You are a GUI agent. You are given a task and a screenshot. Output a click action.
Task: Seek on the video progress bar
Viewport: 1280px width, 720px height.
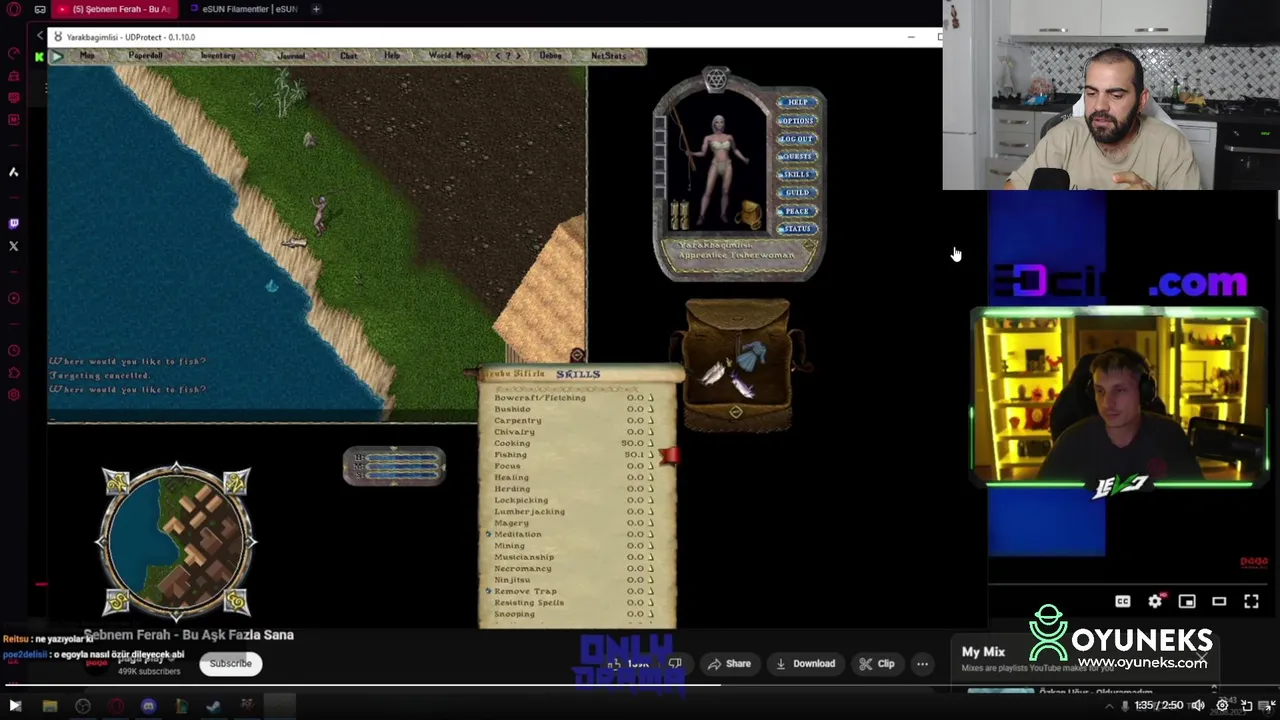tap(640, 686)
